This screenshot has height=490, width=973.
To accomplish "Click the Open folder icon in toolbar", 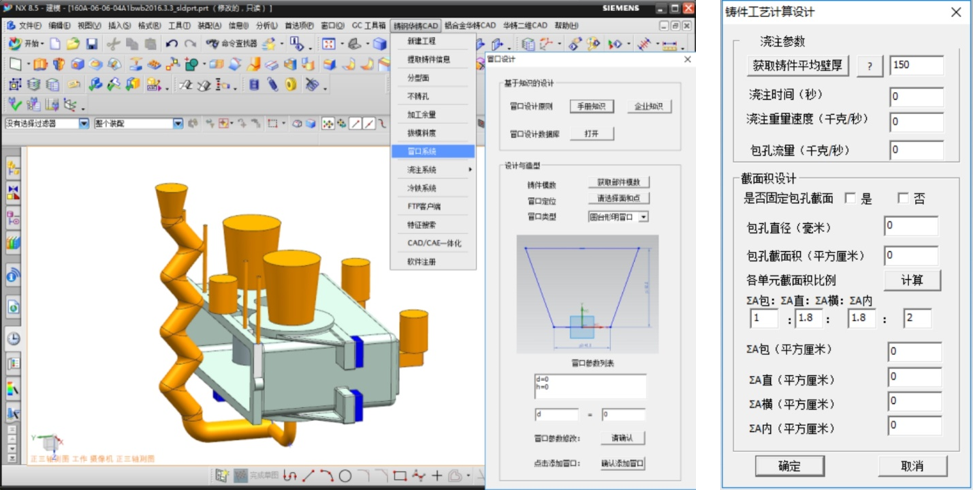I will click(x=73, y=44).
